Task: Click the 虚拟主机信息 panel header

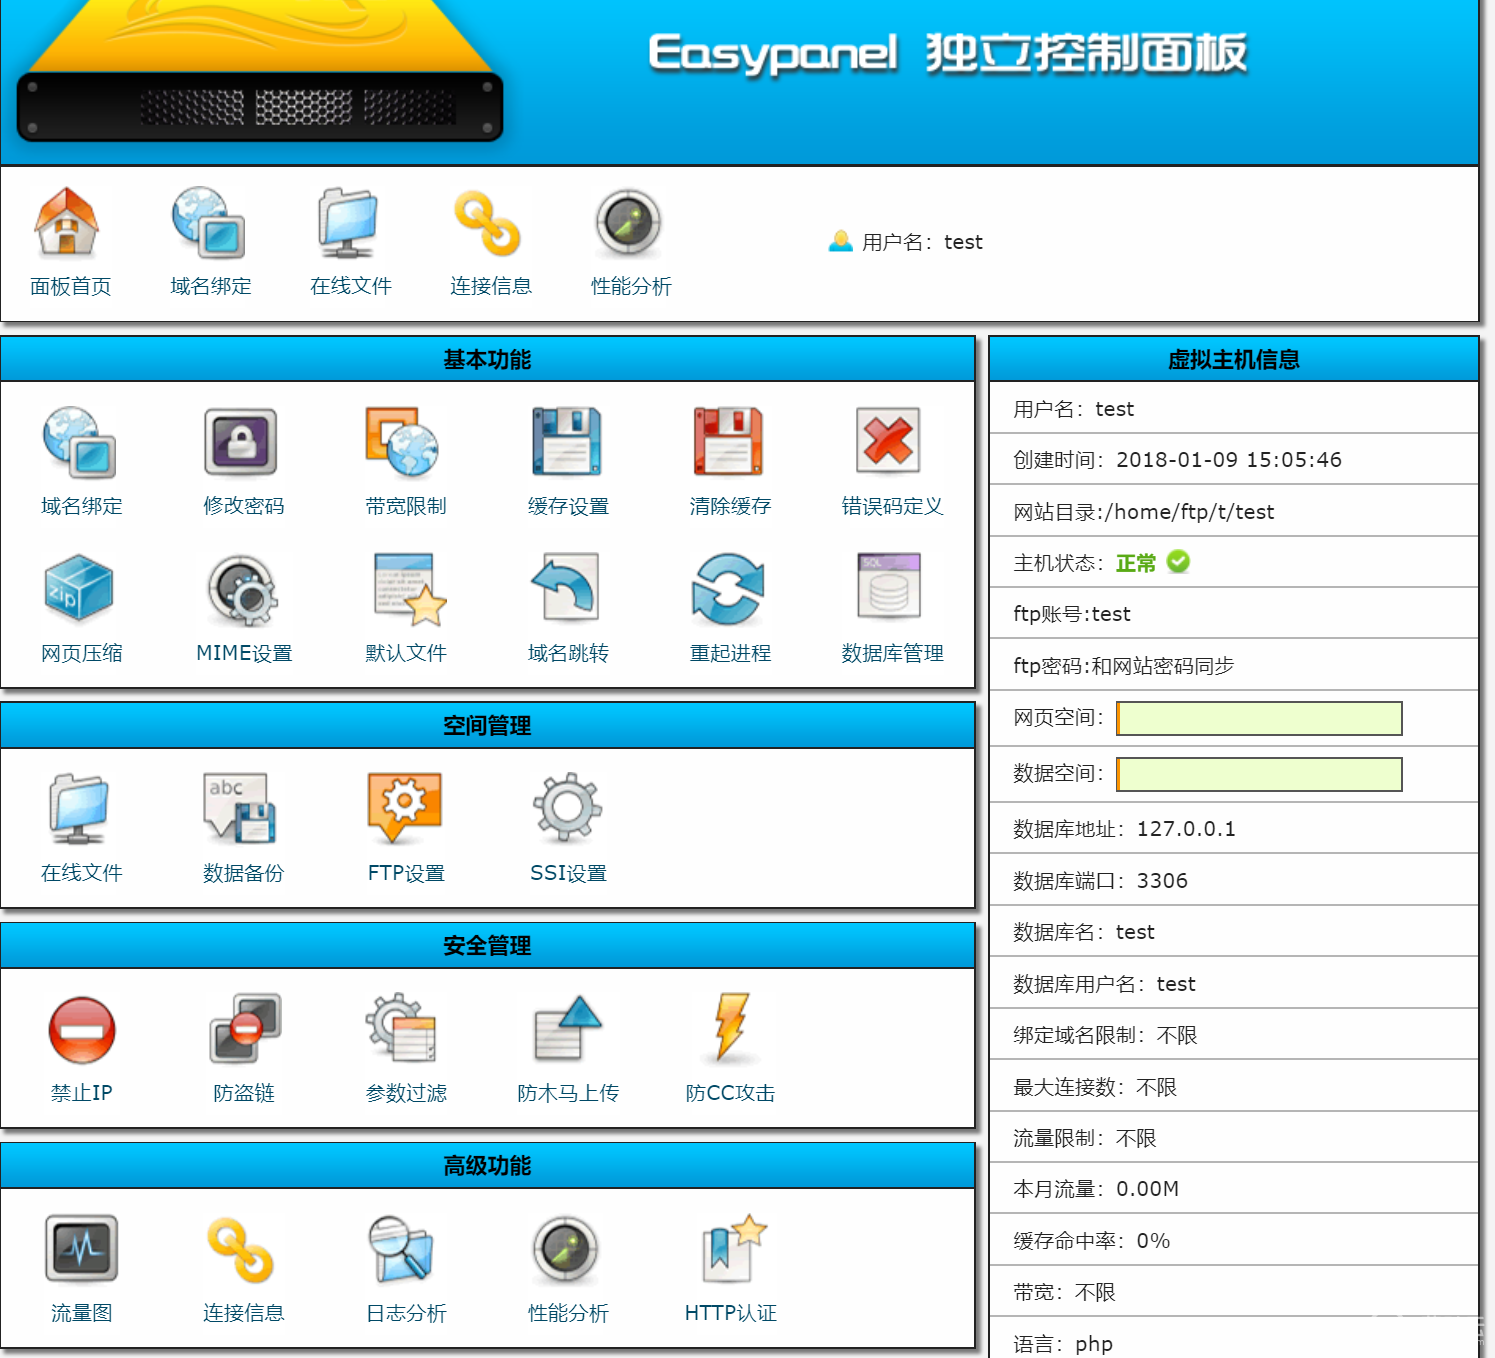Action: 1233,359
